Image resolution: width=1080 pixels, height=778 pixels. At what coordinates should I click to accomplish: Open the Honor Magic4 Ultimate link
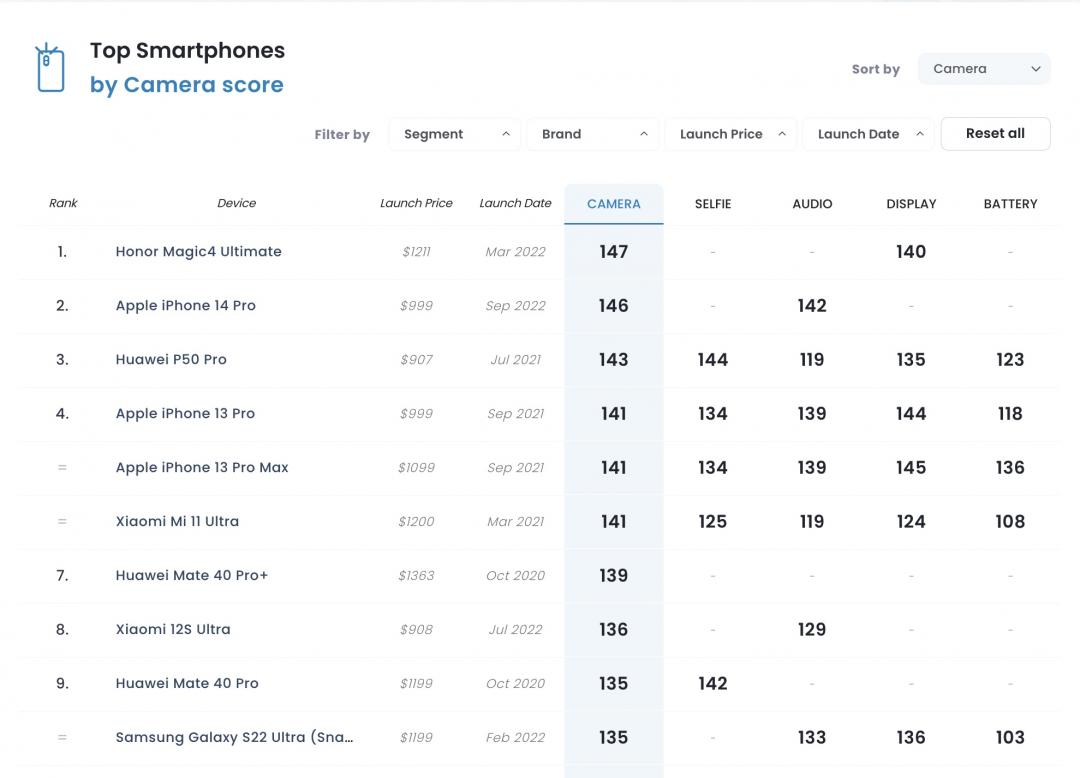click(198, 252)
